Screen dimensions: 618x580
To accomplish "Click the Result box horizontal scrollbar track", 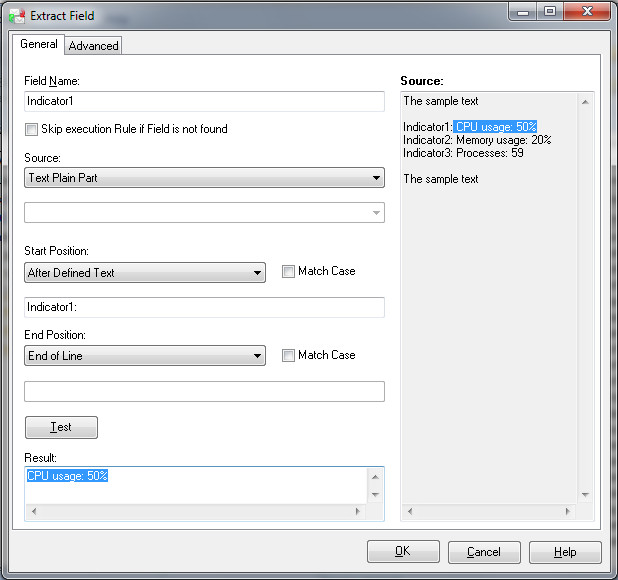I will coord(196,511).
